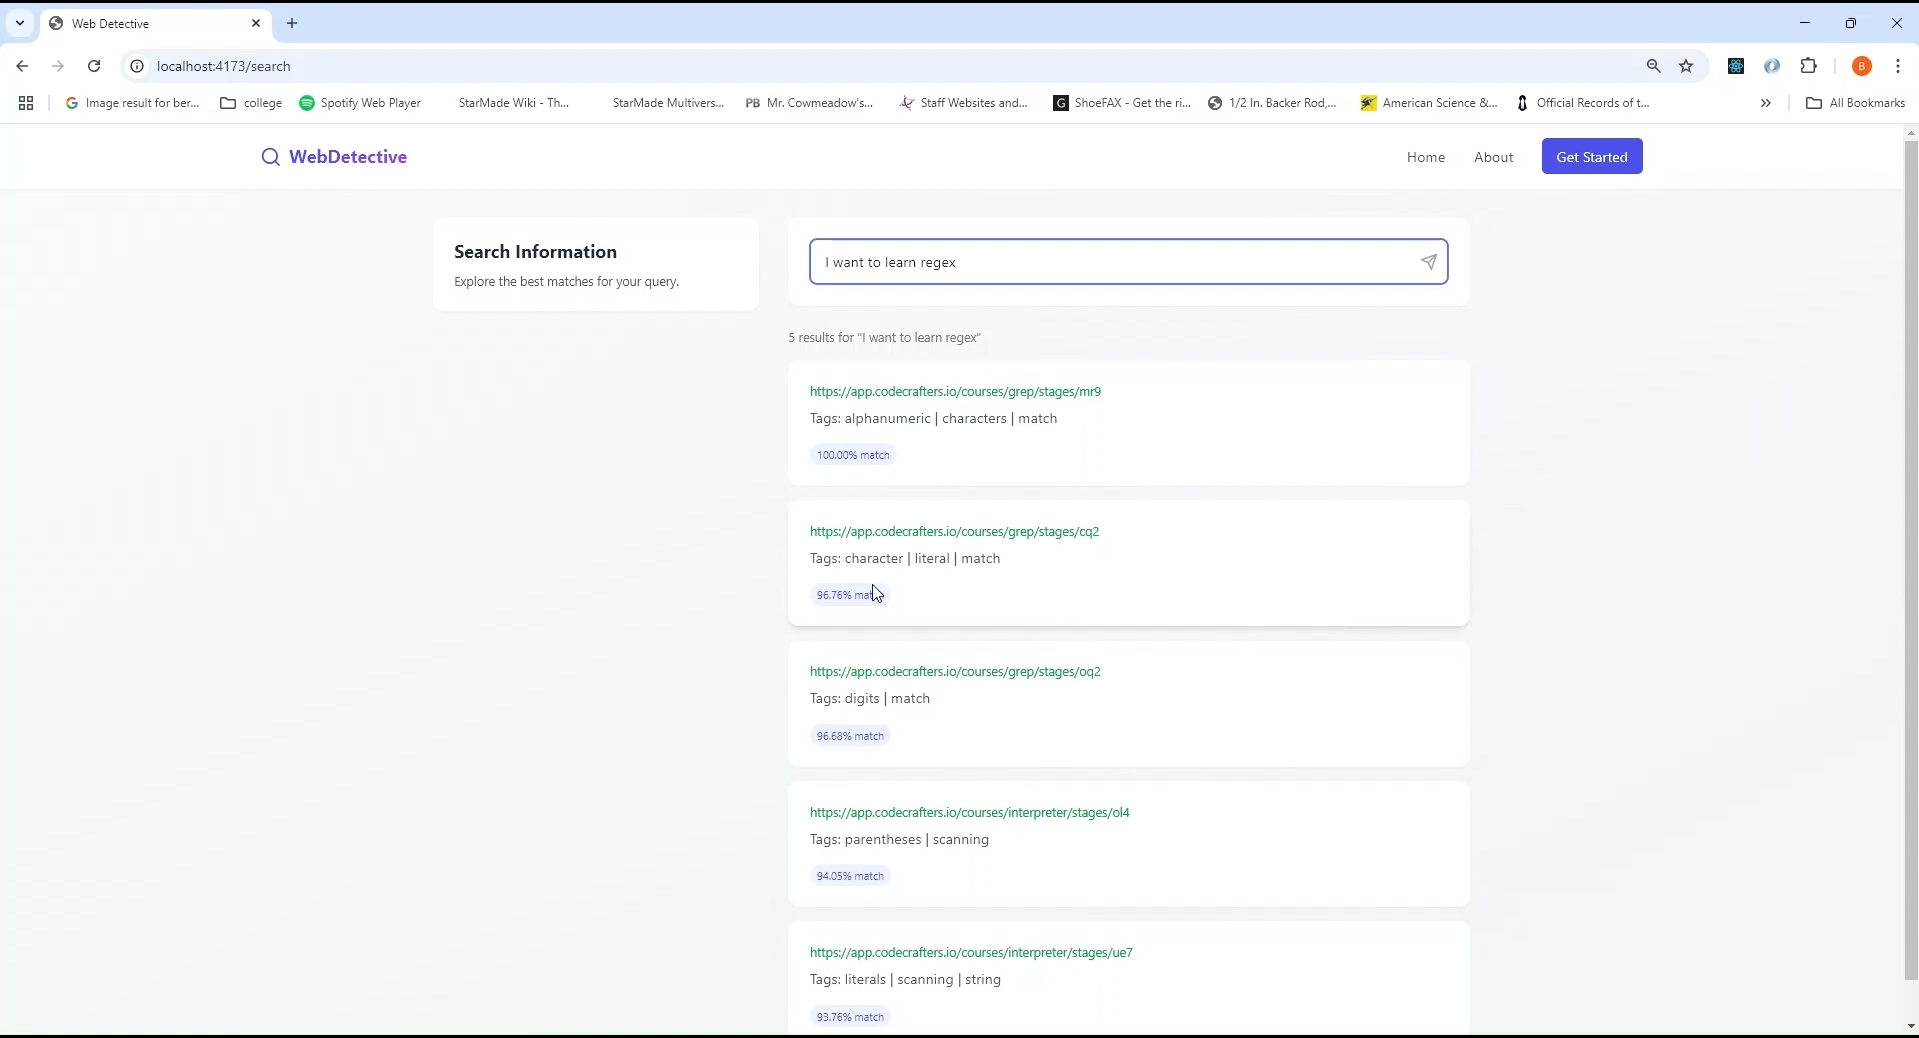The width and height of the screenshot is (1919, 1038).
Task: Open the American Science &... bookmark
Action: [1429, 103]
